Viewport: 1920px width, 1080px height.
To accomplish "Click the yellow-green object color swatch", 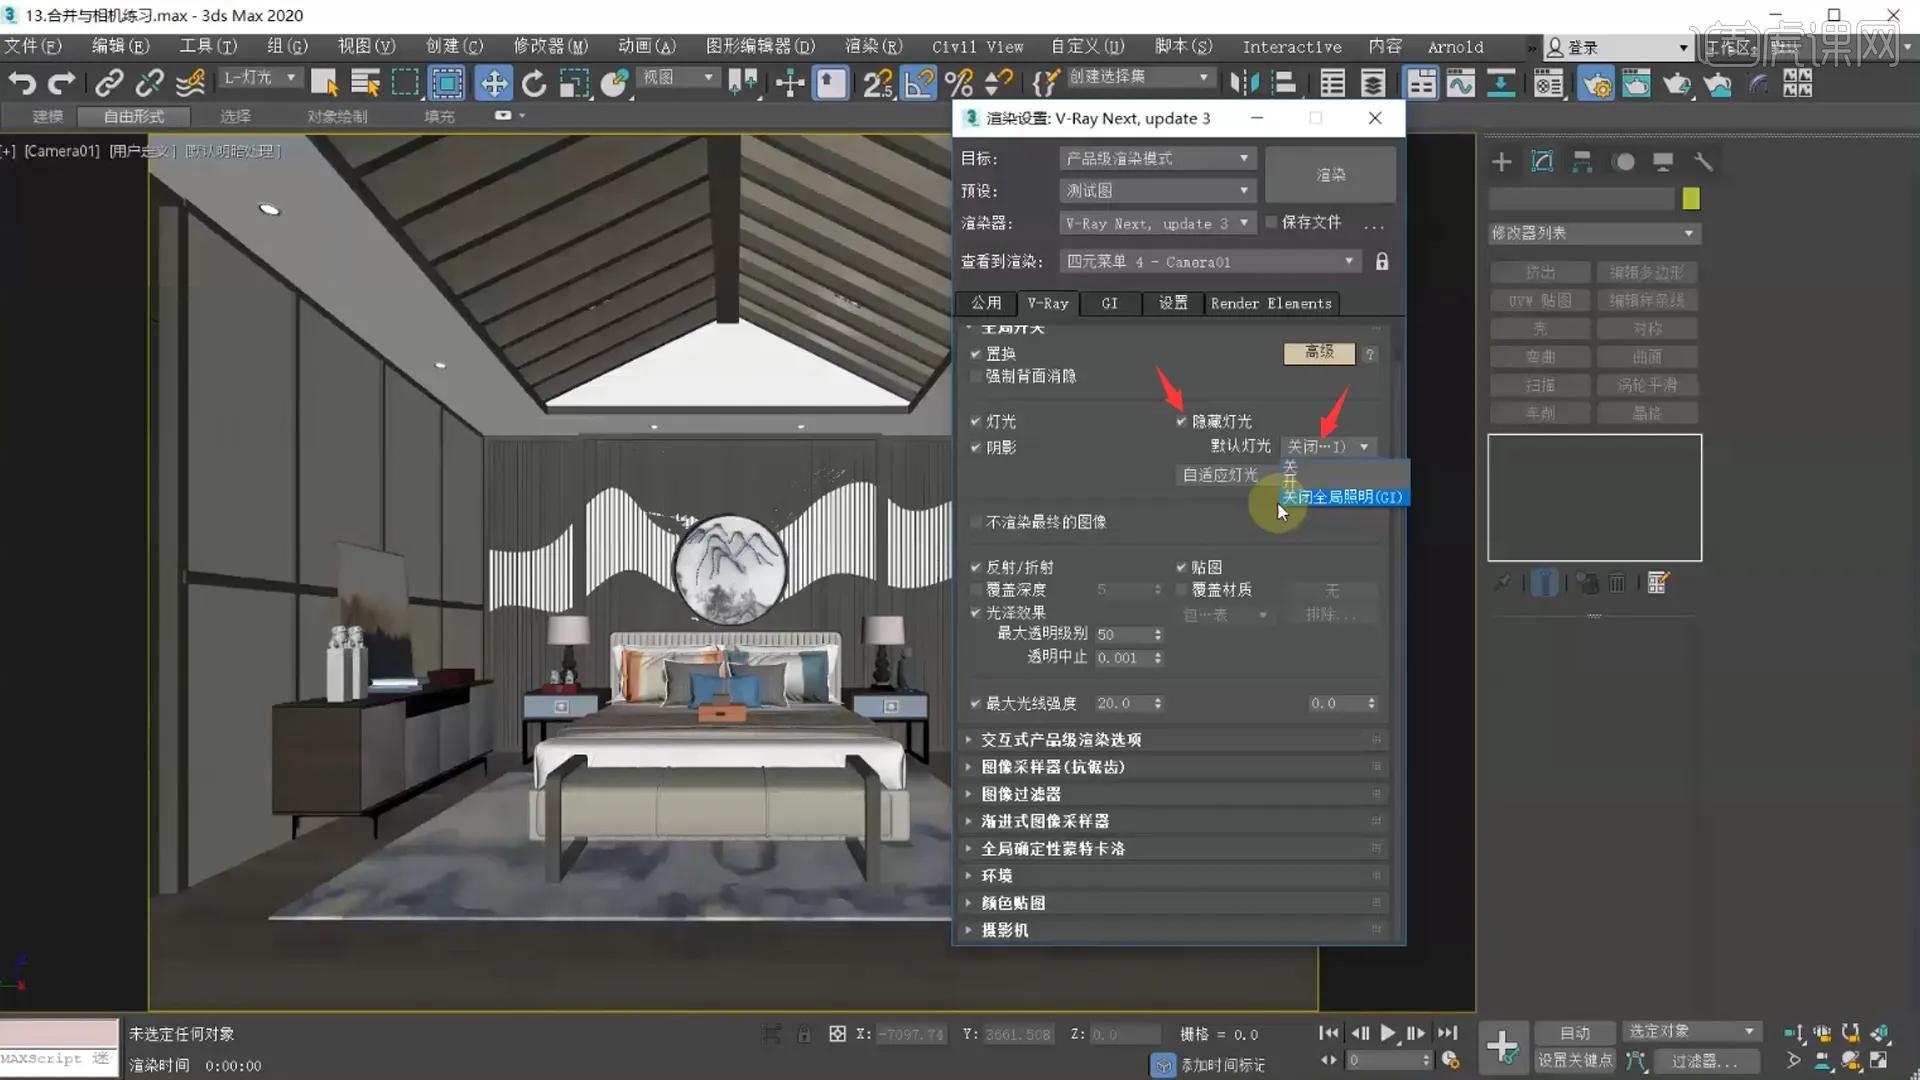I will point(1691,199).
